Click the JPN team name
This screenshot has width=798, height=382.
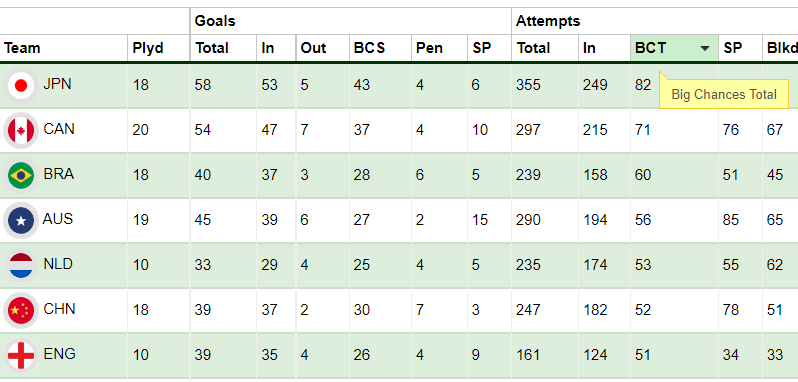pos(58,84)
